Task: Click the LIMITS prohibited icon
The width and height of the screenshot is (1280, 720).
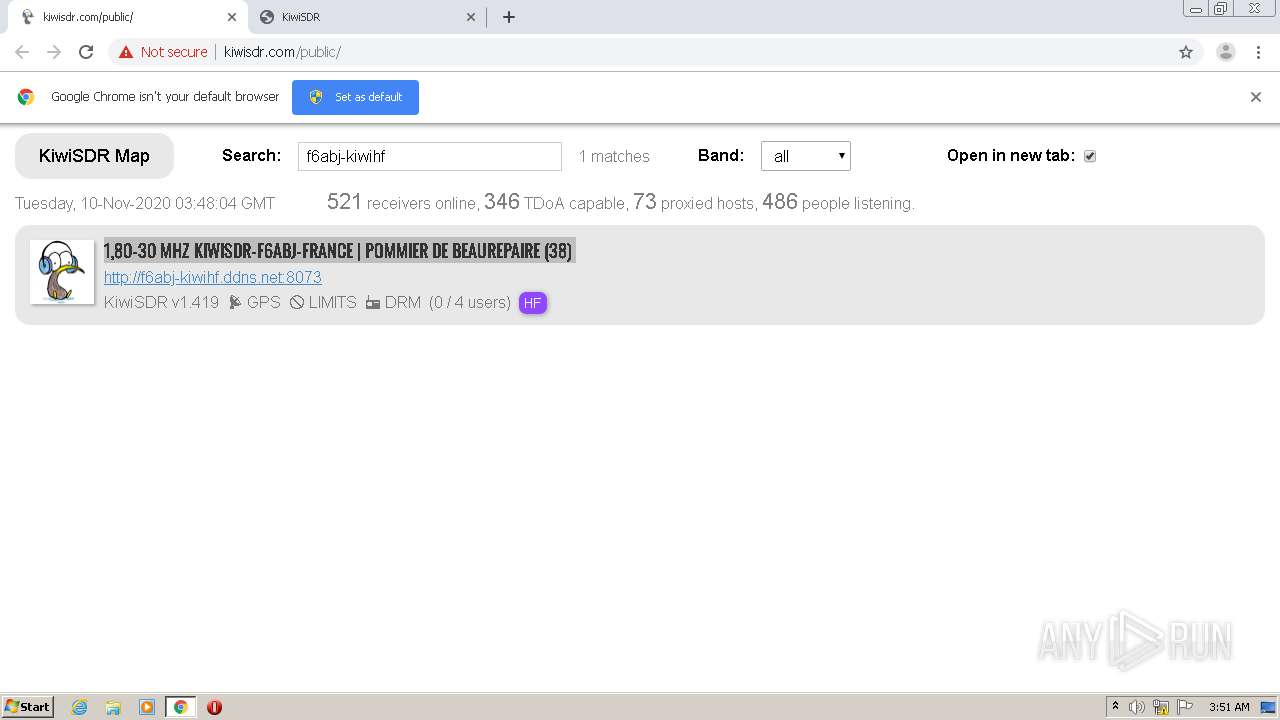Action: (x=297, y=302)
